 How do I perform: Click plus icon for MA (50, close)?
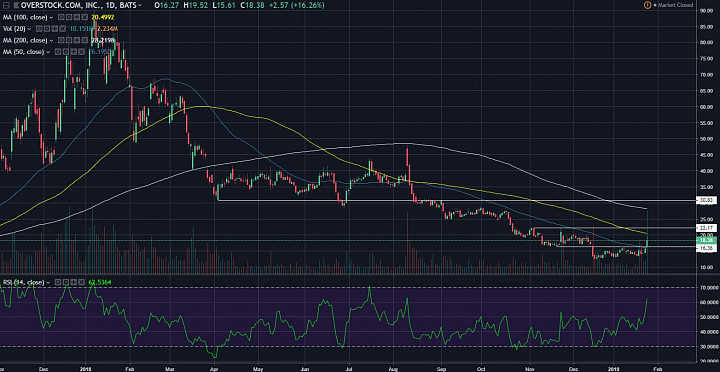click(73, 52)
